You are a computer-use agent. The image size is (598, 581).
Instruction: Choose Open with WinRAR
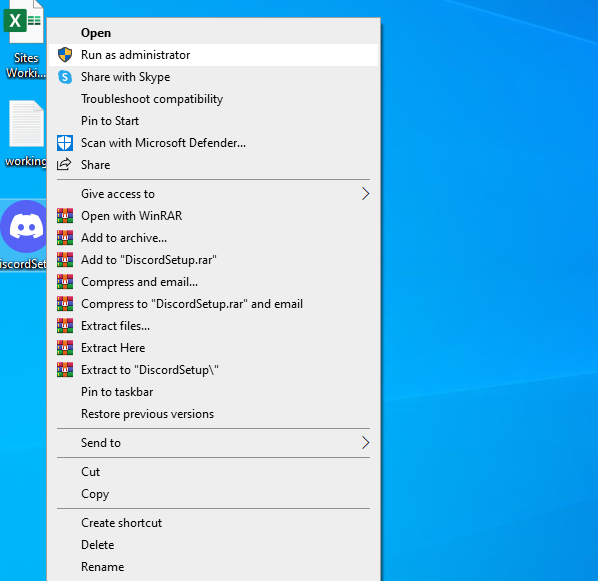pos(214,216)
